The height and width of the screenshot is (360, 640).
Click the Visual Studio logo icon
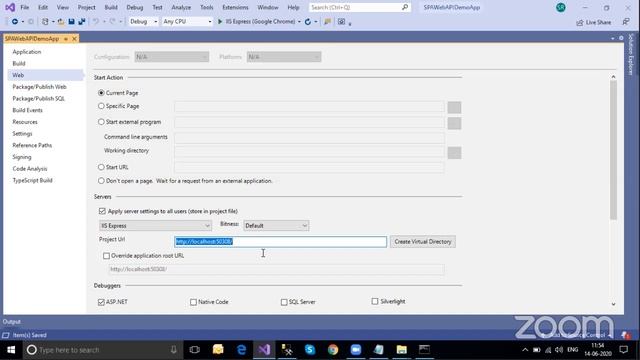pos(10,7)
